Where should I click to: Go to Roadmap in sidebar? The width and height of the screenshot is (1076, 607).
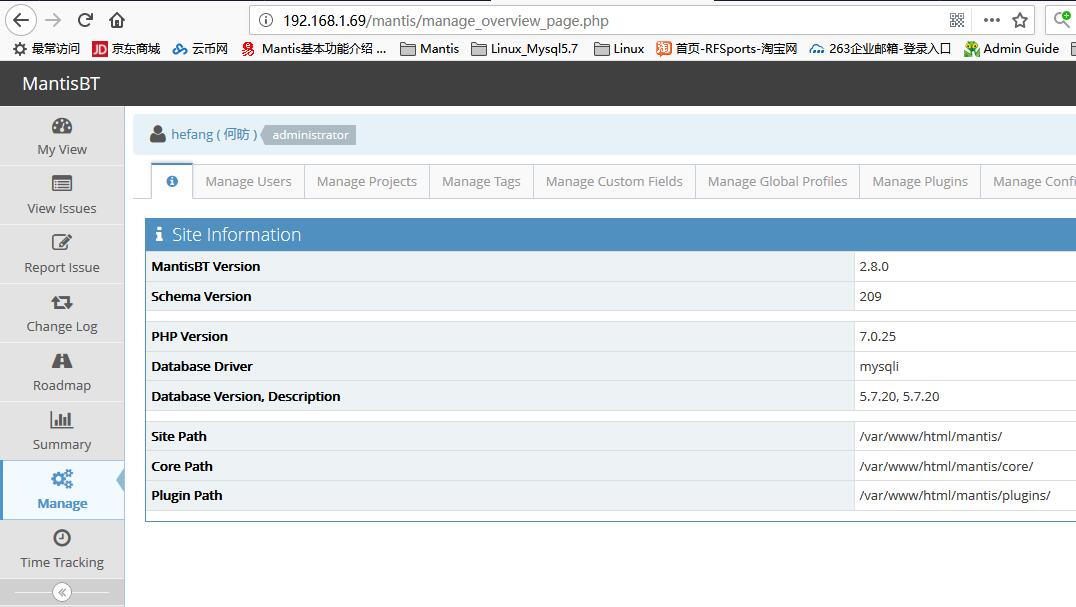[x=62, y=372]
